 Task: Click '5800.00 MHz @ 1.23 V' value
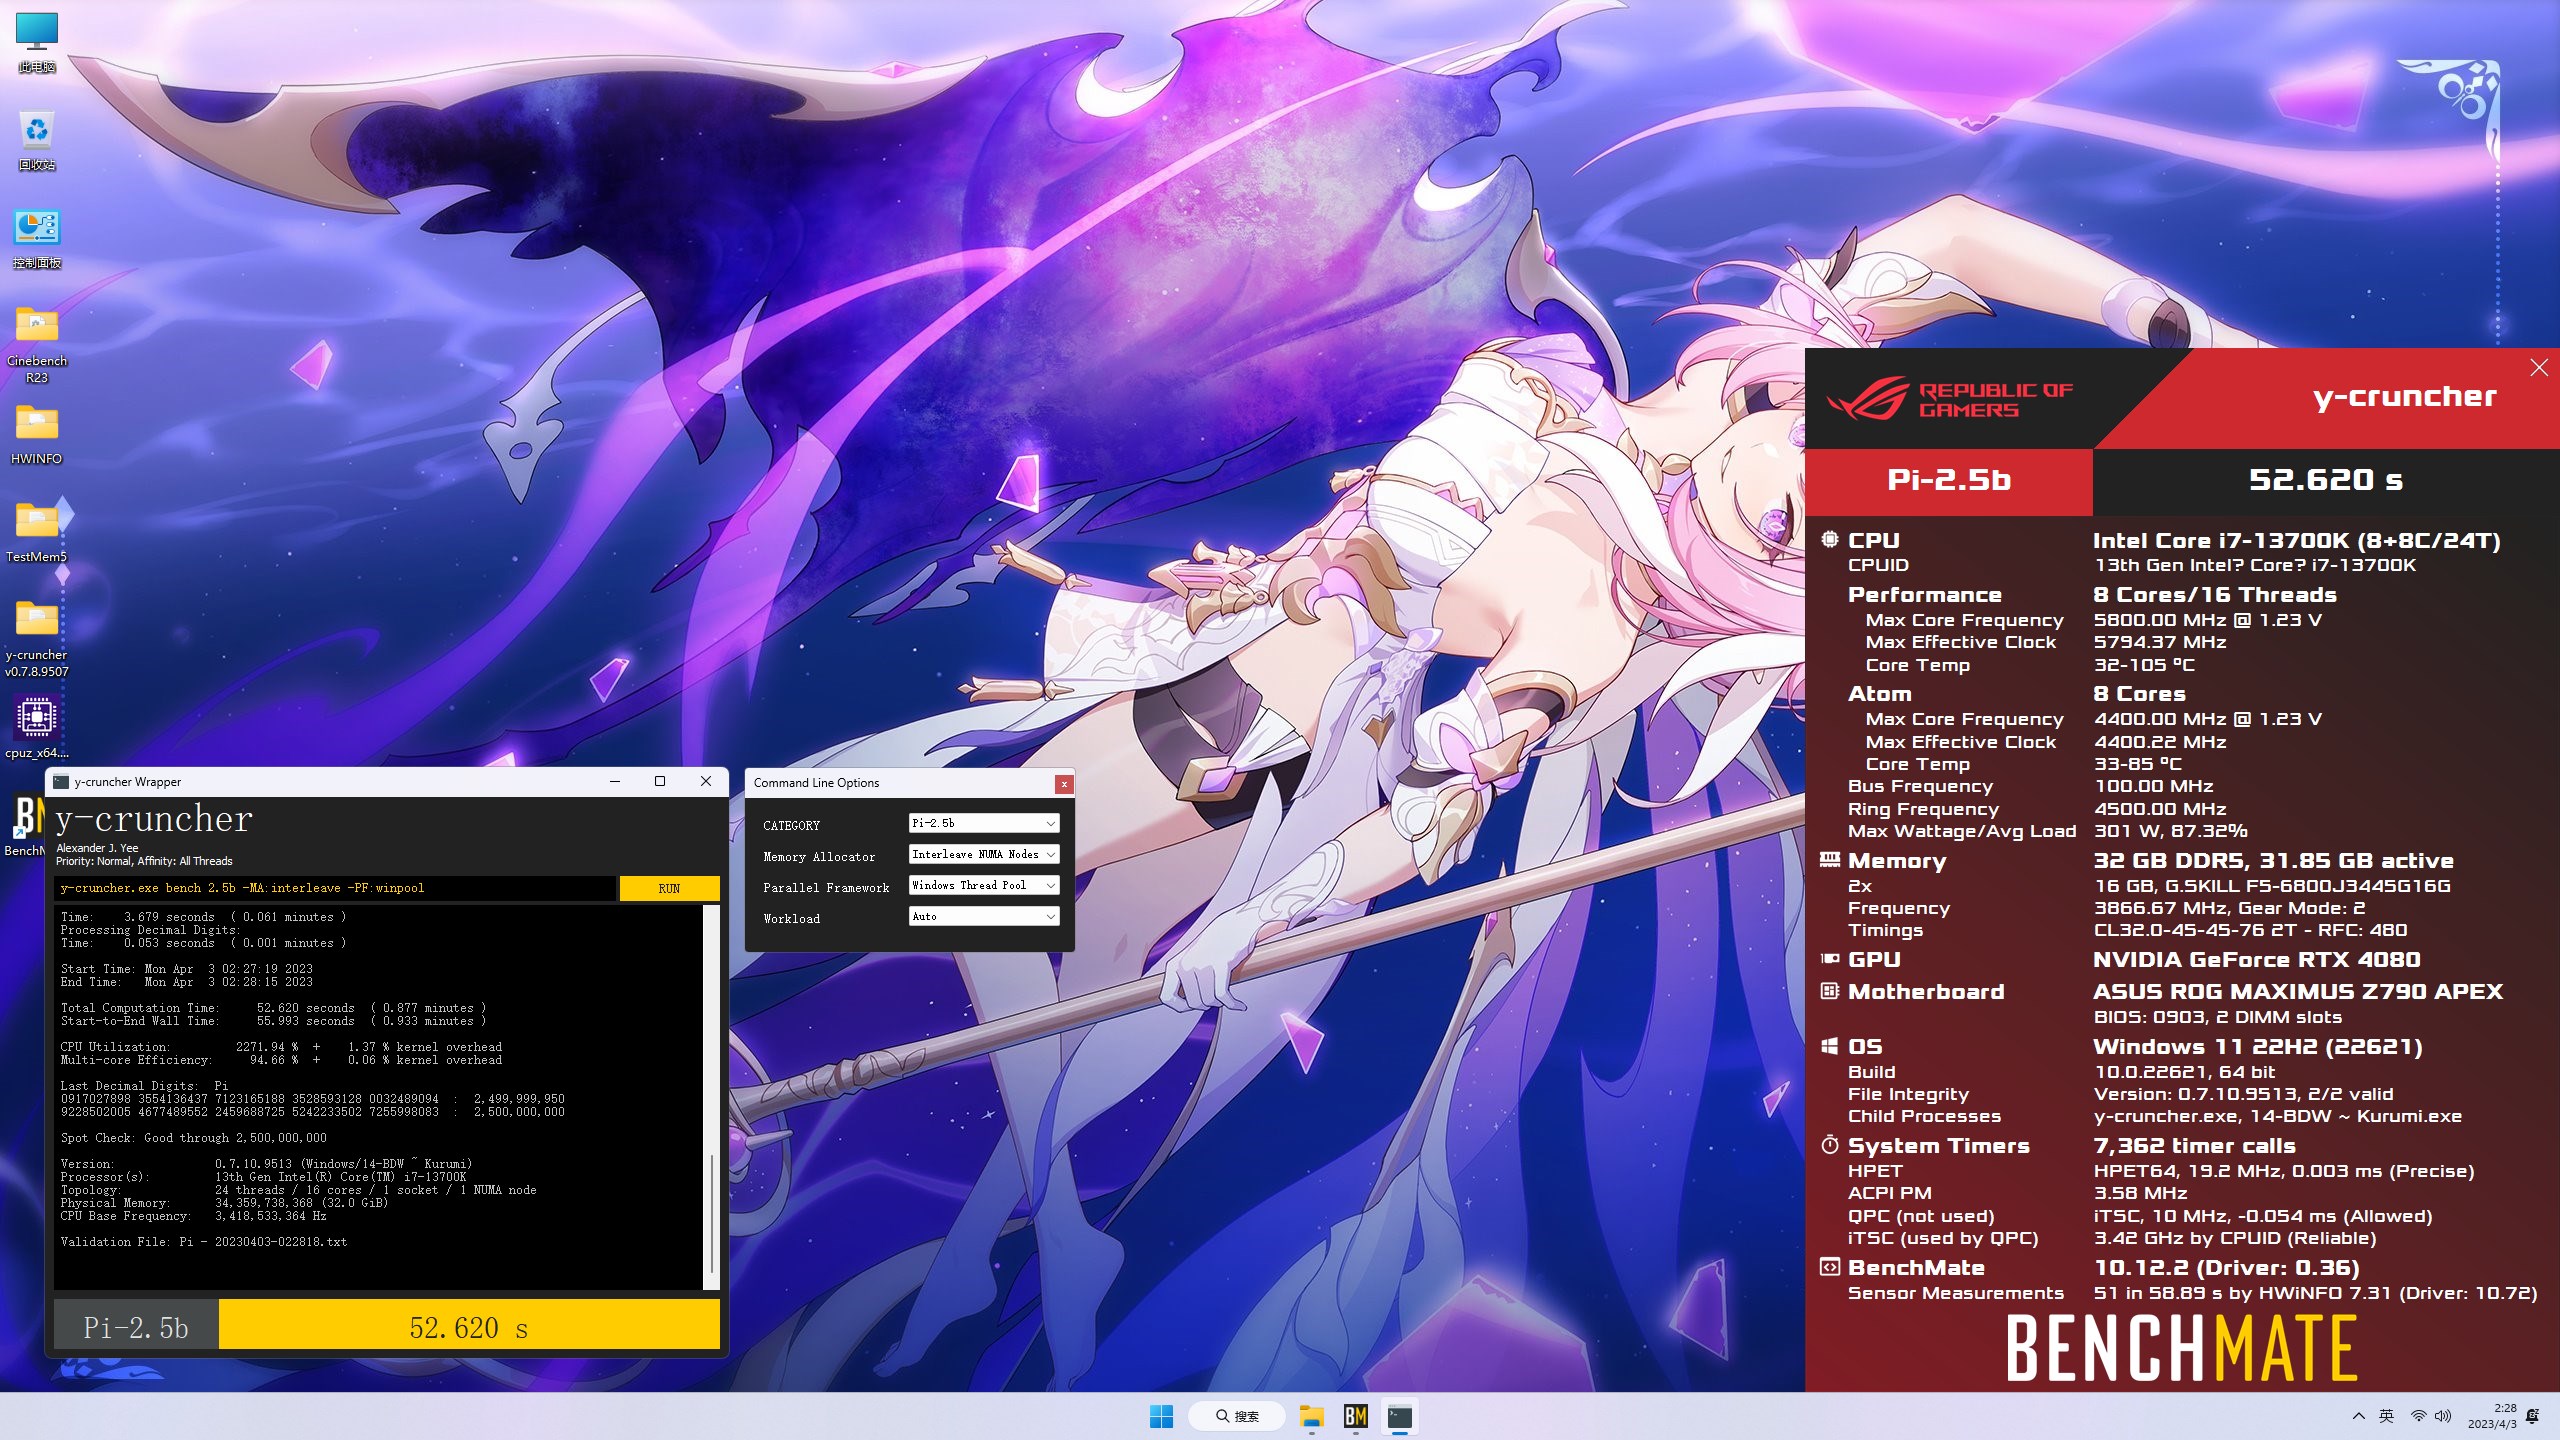(x=2207, y=620)
